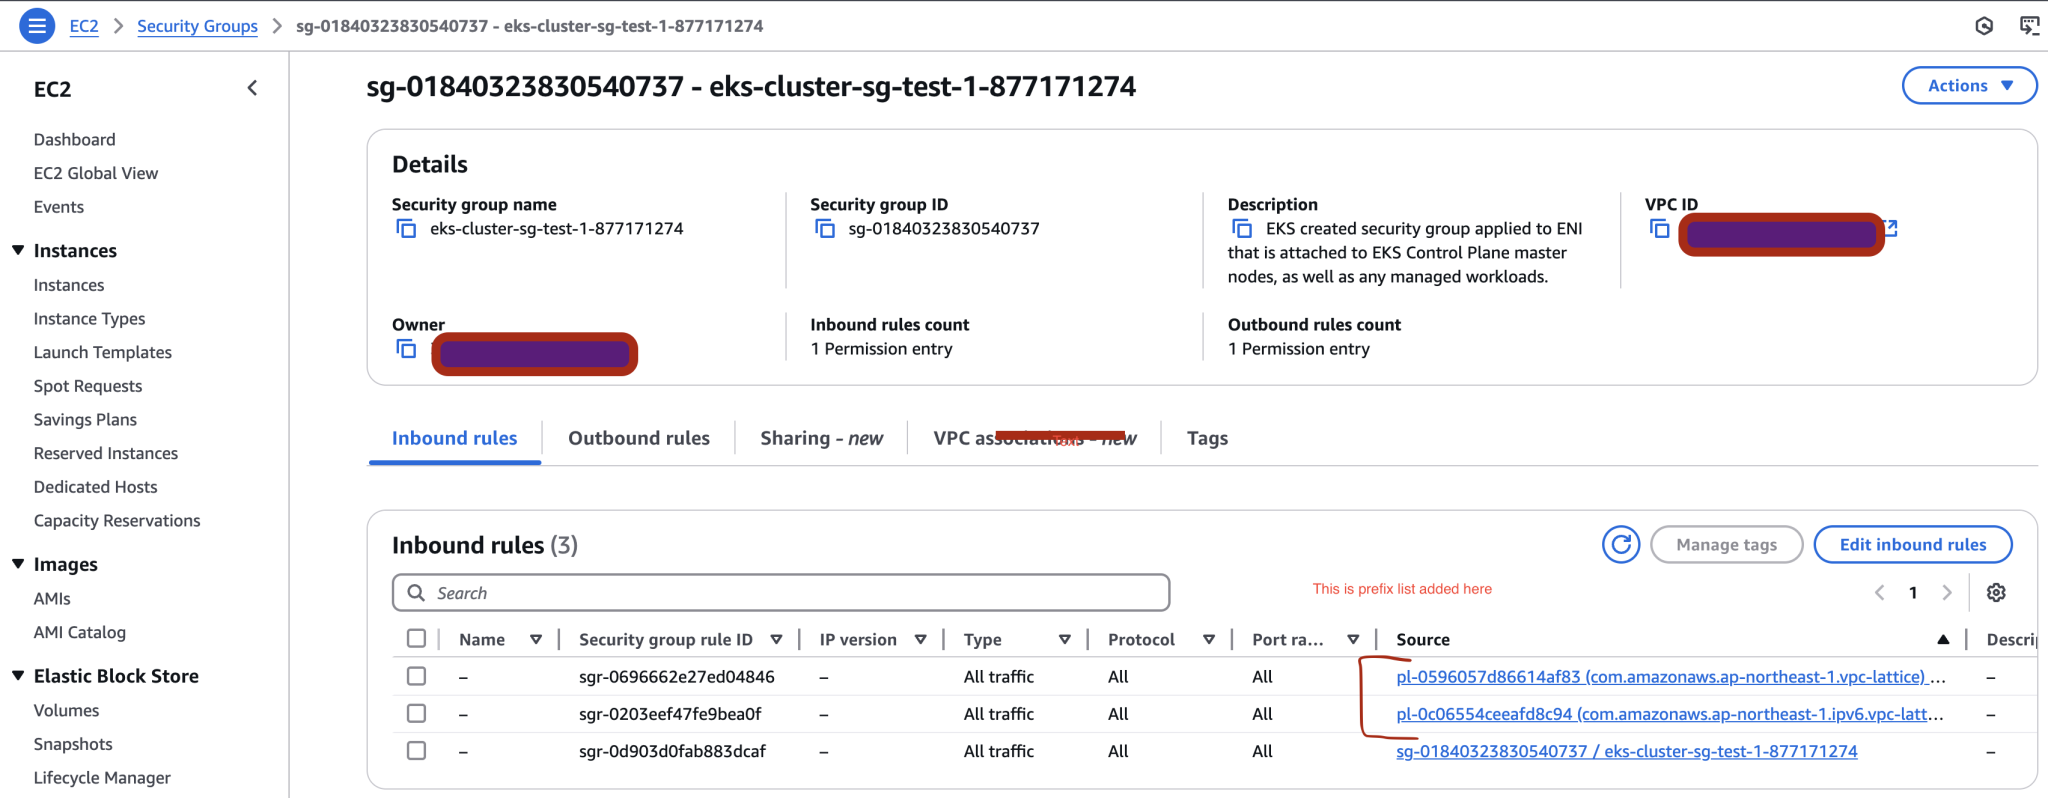Open source link sg-01840323830540737 / eks-cluster-sg-test-1
The height and width of the screenshot is (798, 2048).
click(1627, 751)
